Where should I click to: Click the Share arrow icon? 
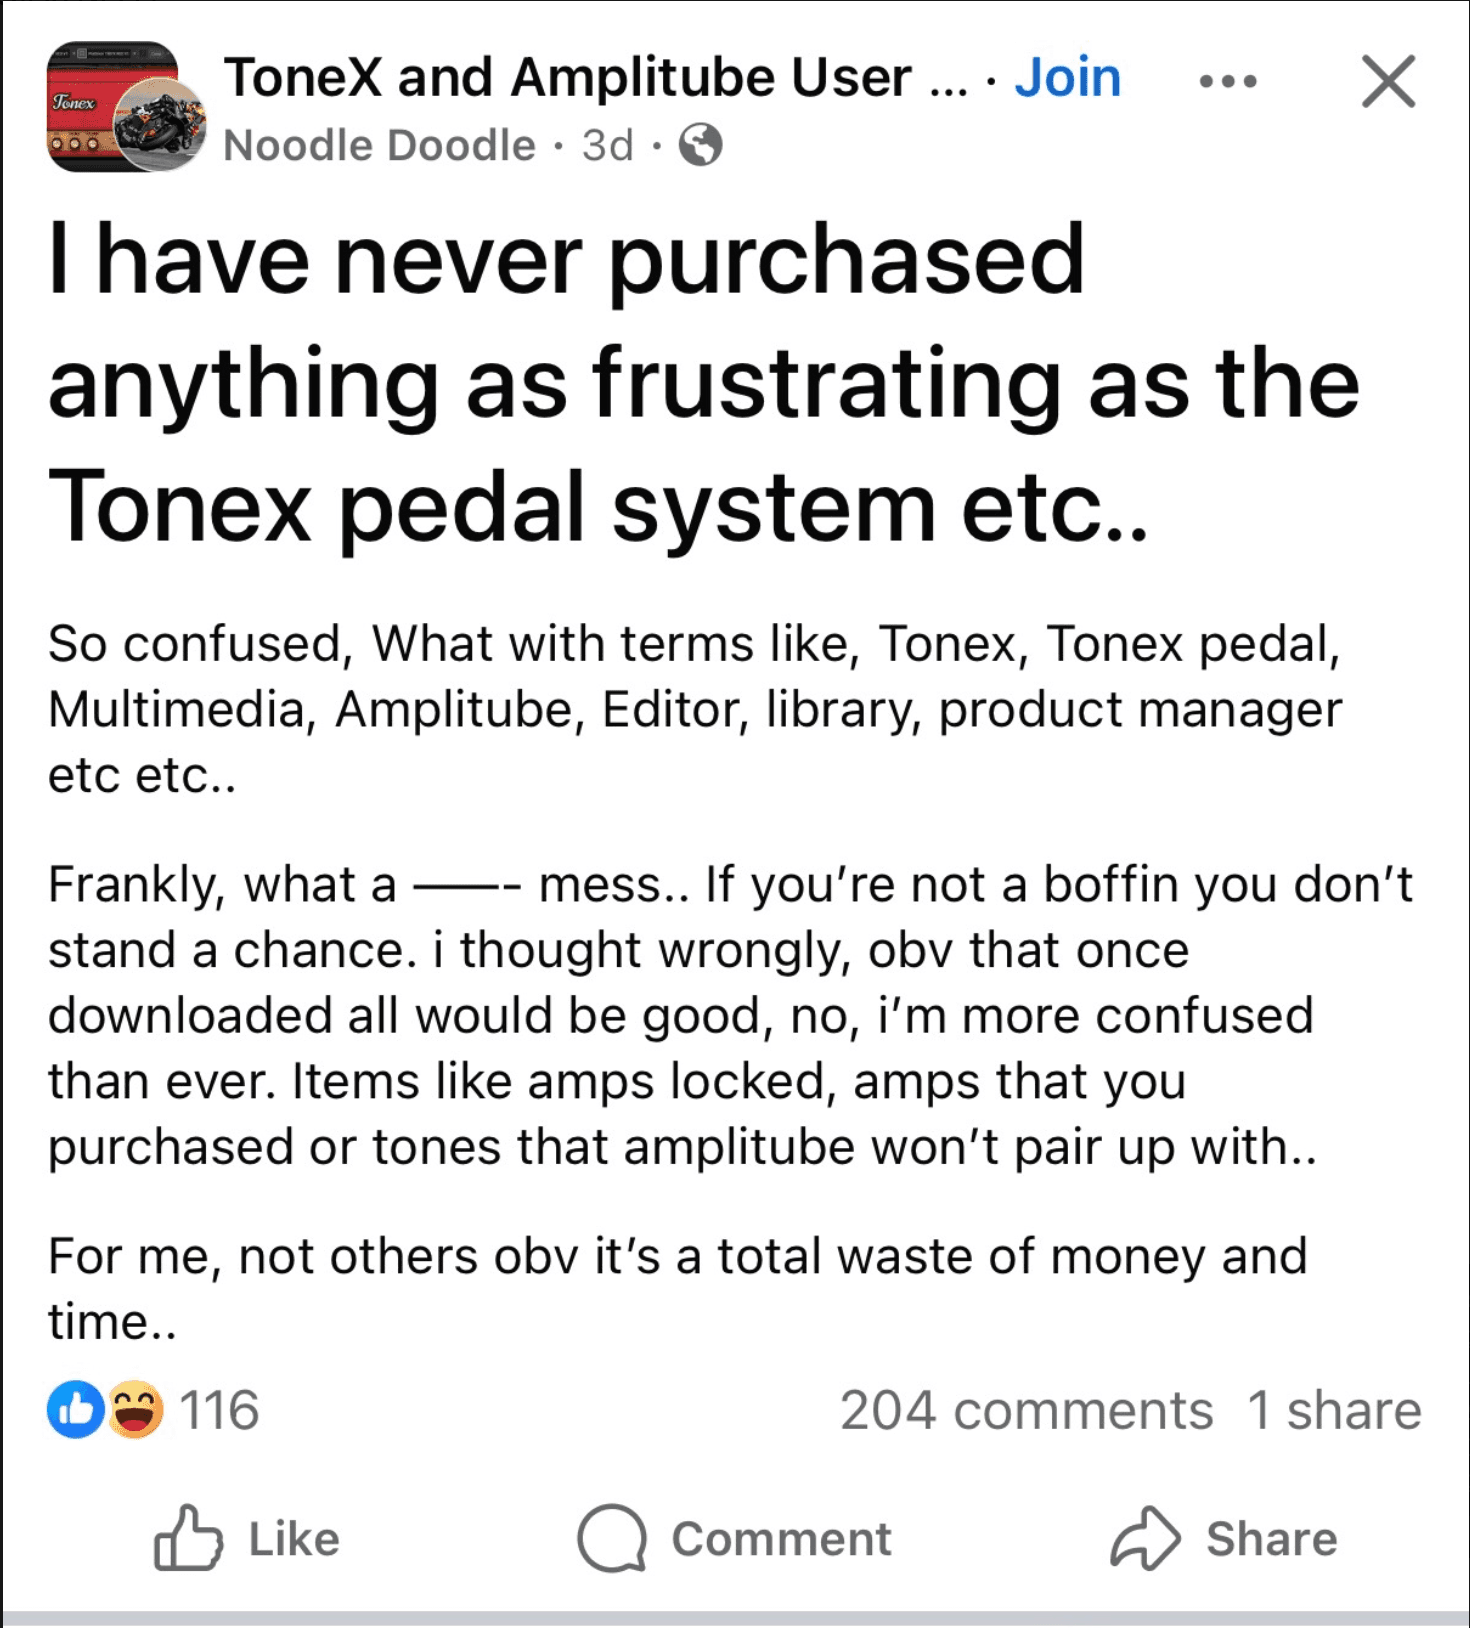(x=1145, y=1537)
